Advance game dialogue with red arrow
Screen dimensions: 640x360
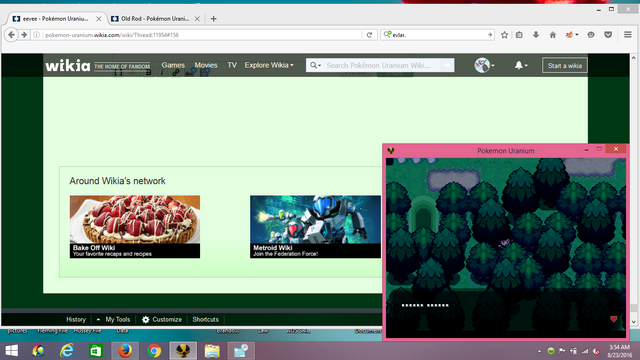(613, 319)
